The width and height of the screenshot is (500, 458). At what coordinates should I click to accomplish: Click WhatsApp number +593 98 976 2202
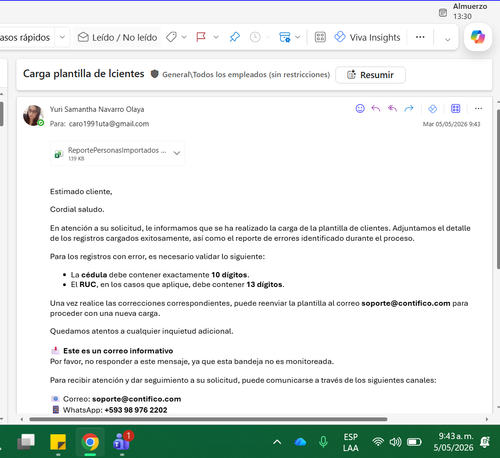pyautogui.click(x=136, y=410)
